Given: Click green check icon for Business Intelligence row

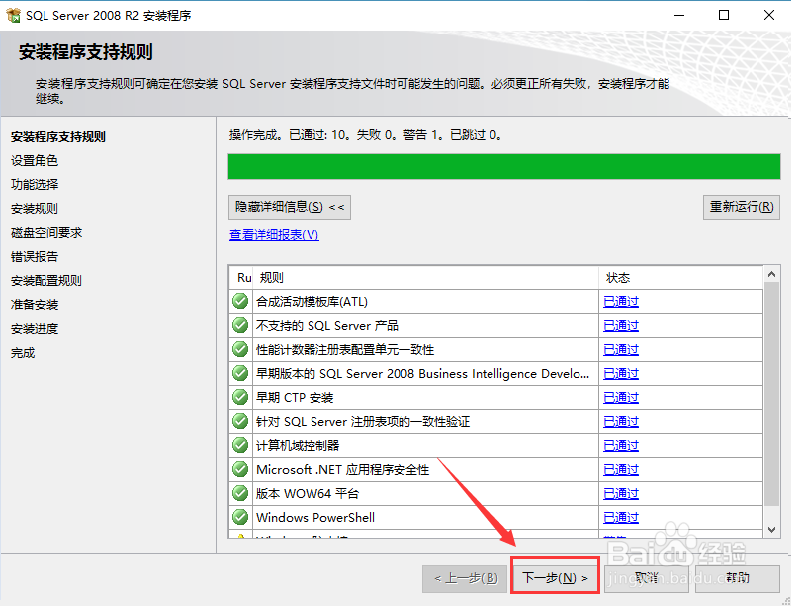Looking at the screenshot, I should 240,373.
